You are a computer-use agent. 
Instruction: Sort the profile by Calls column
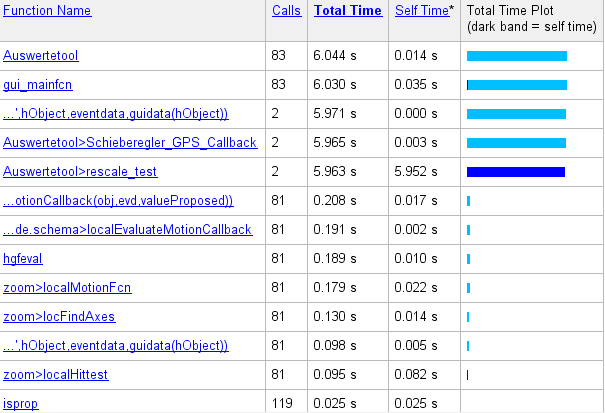[286, 11]
